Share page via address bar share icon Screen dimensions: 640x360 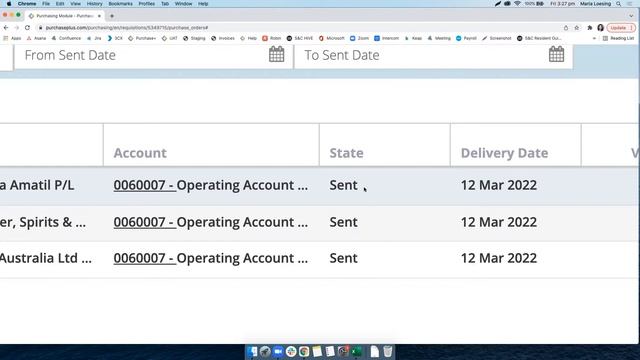click(x=566, y=28)
